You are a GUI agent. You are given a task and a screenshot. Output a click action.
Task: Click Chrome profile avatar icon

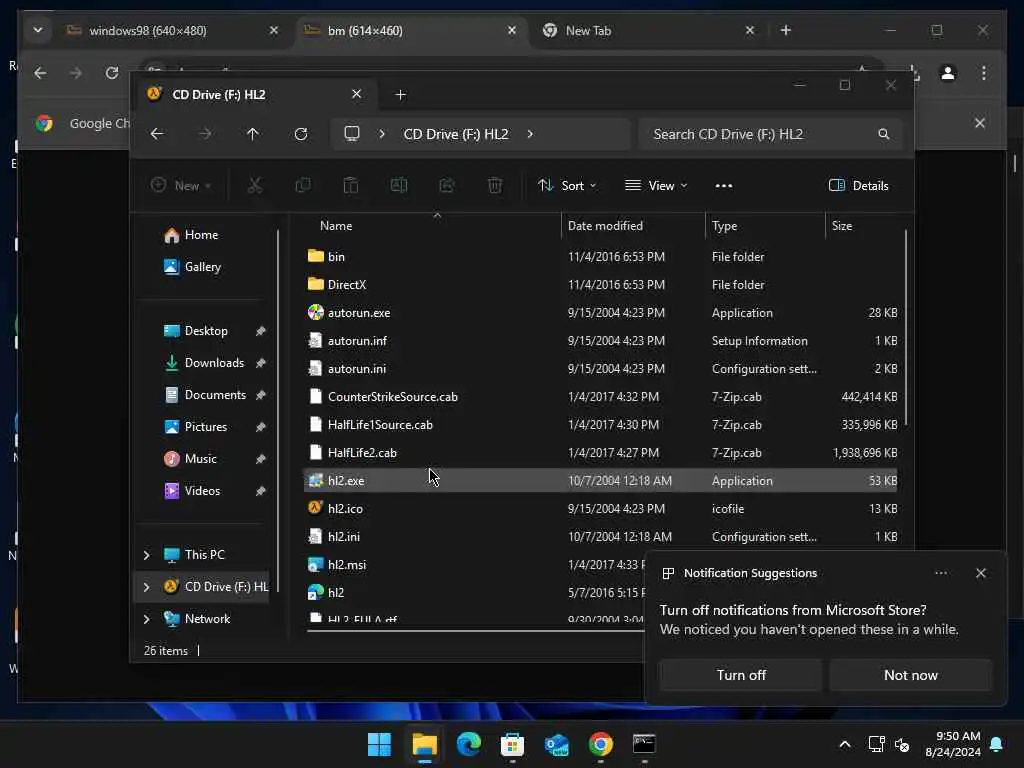[948, 73]
